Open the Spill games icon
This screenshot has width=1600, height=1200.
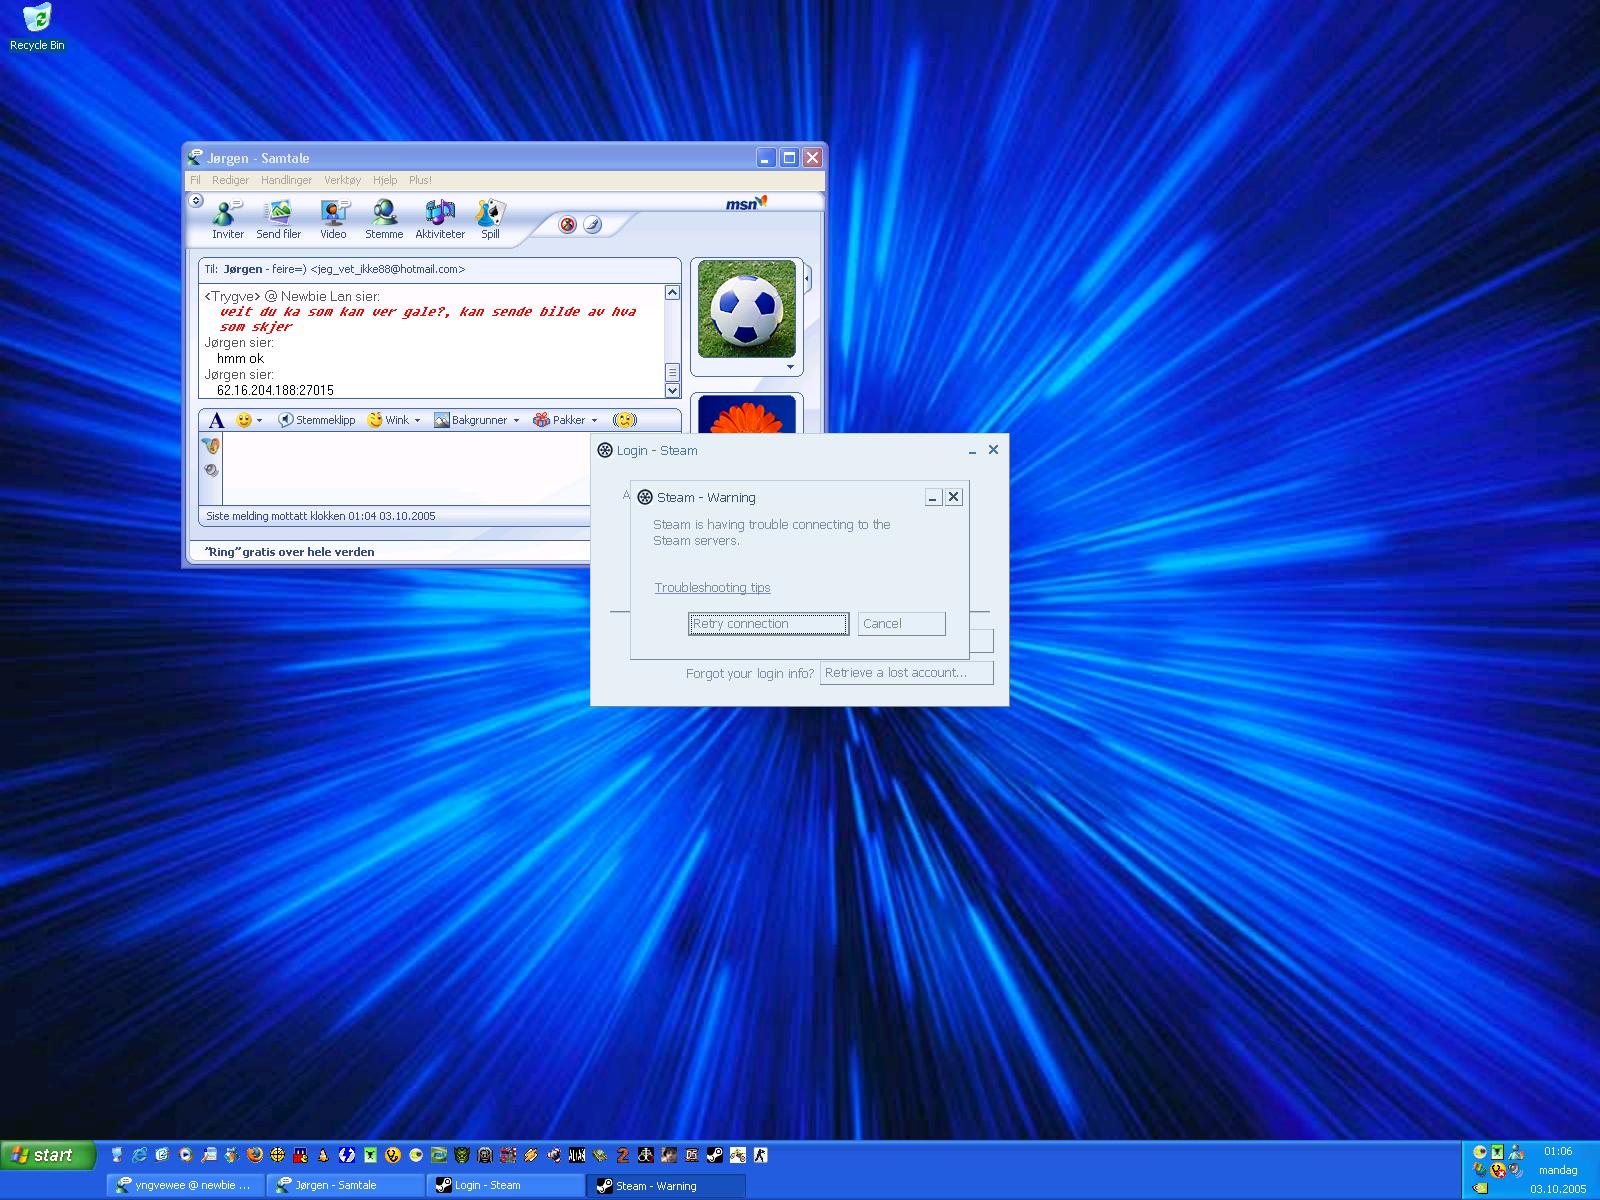tap(490, 220)
